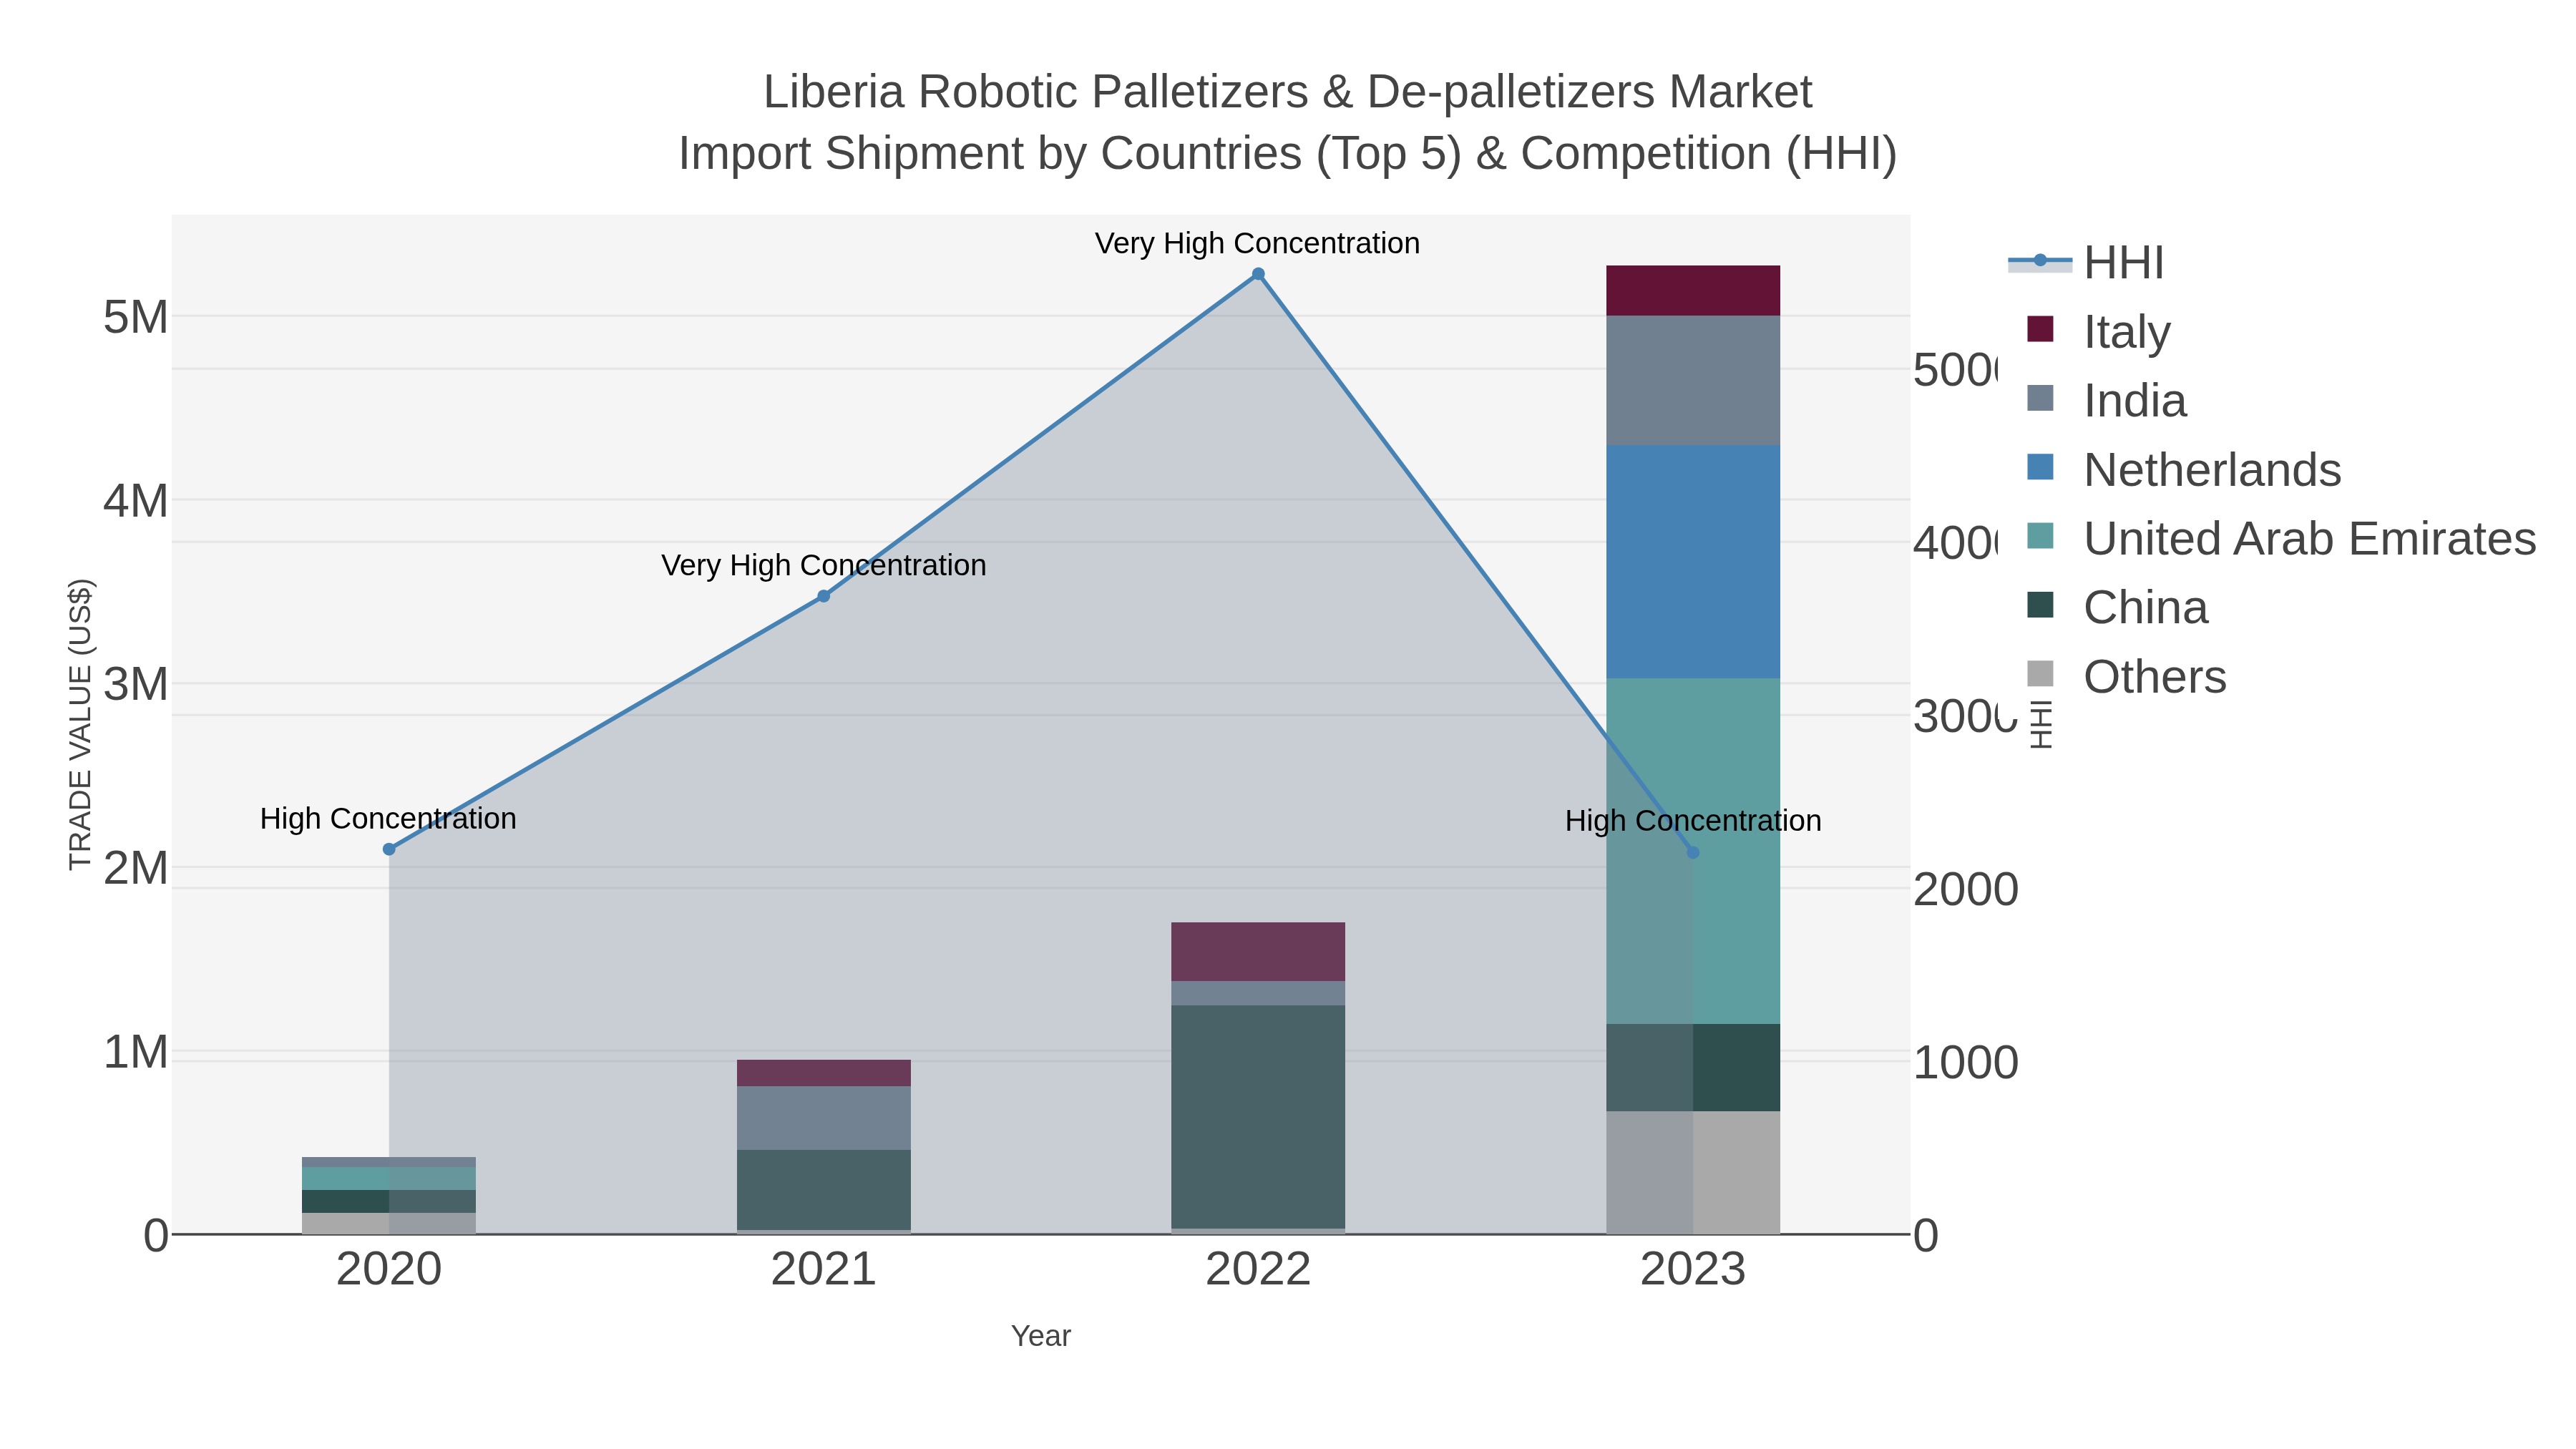2576x1449 pixels.
Task: Select the India segment in 2021 bar
Action: (824, 1118)
